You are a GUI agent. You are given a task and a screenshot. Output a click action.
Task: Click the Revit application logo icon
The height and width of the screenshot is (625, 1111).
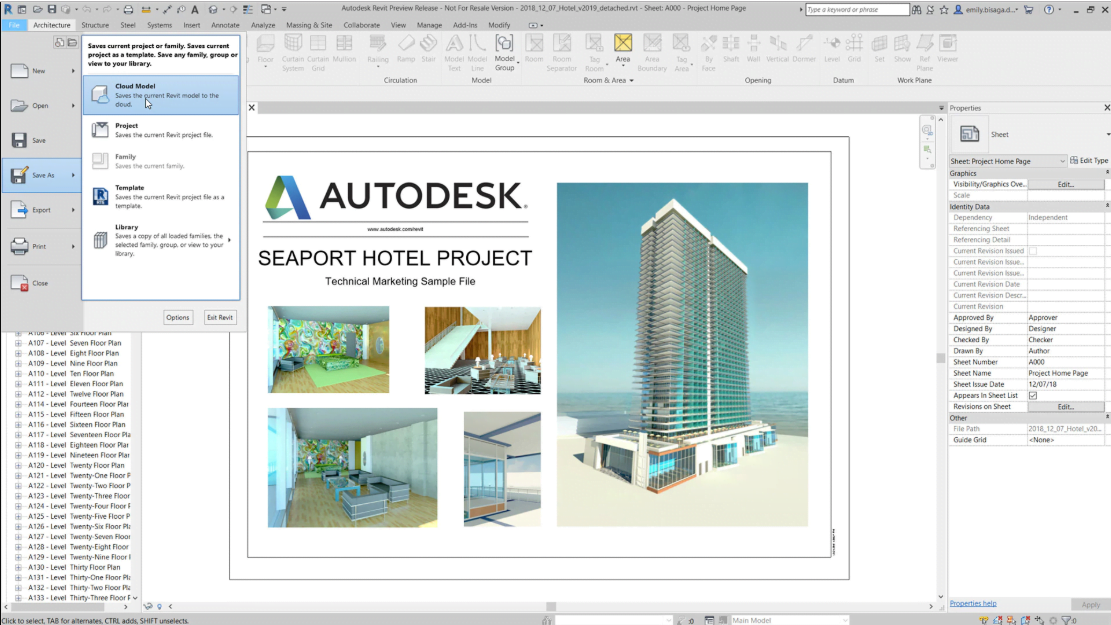8,9
